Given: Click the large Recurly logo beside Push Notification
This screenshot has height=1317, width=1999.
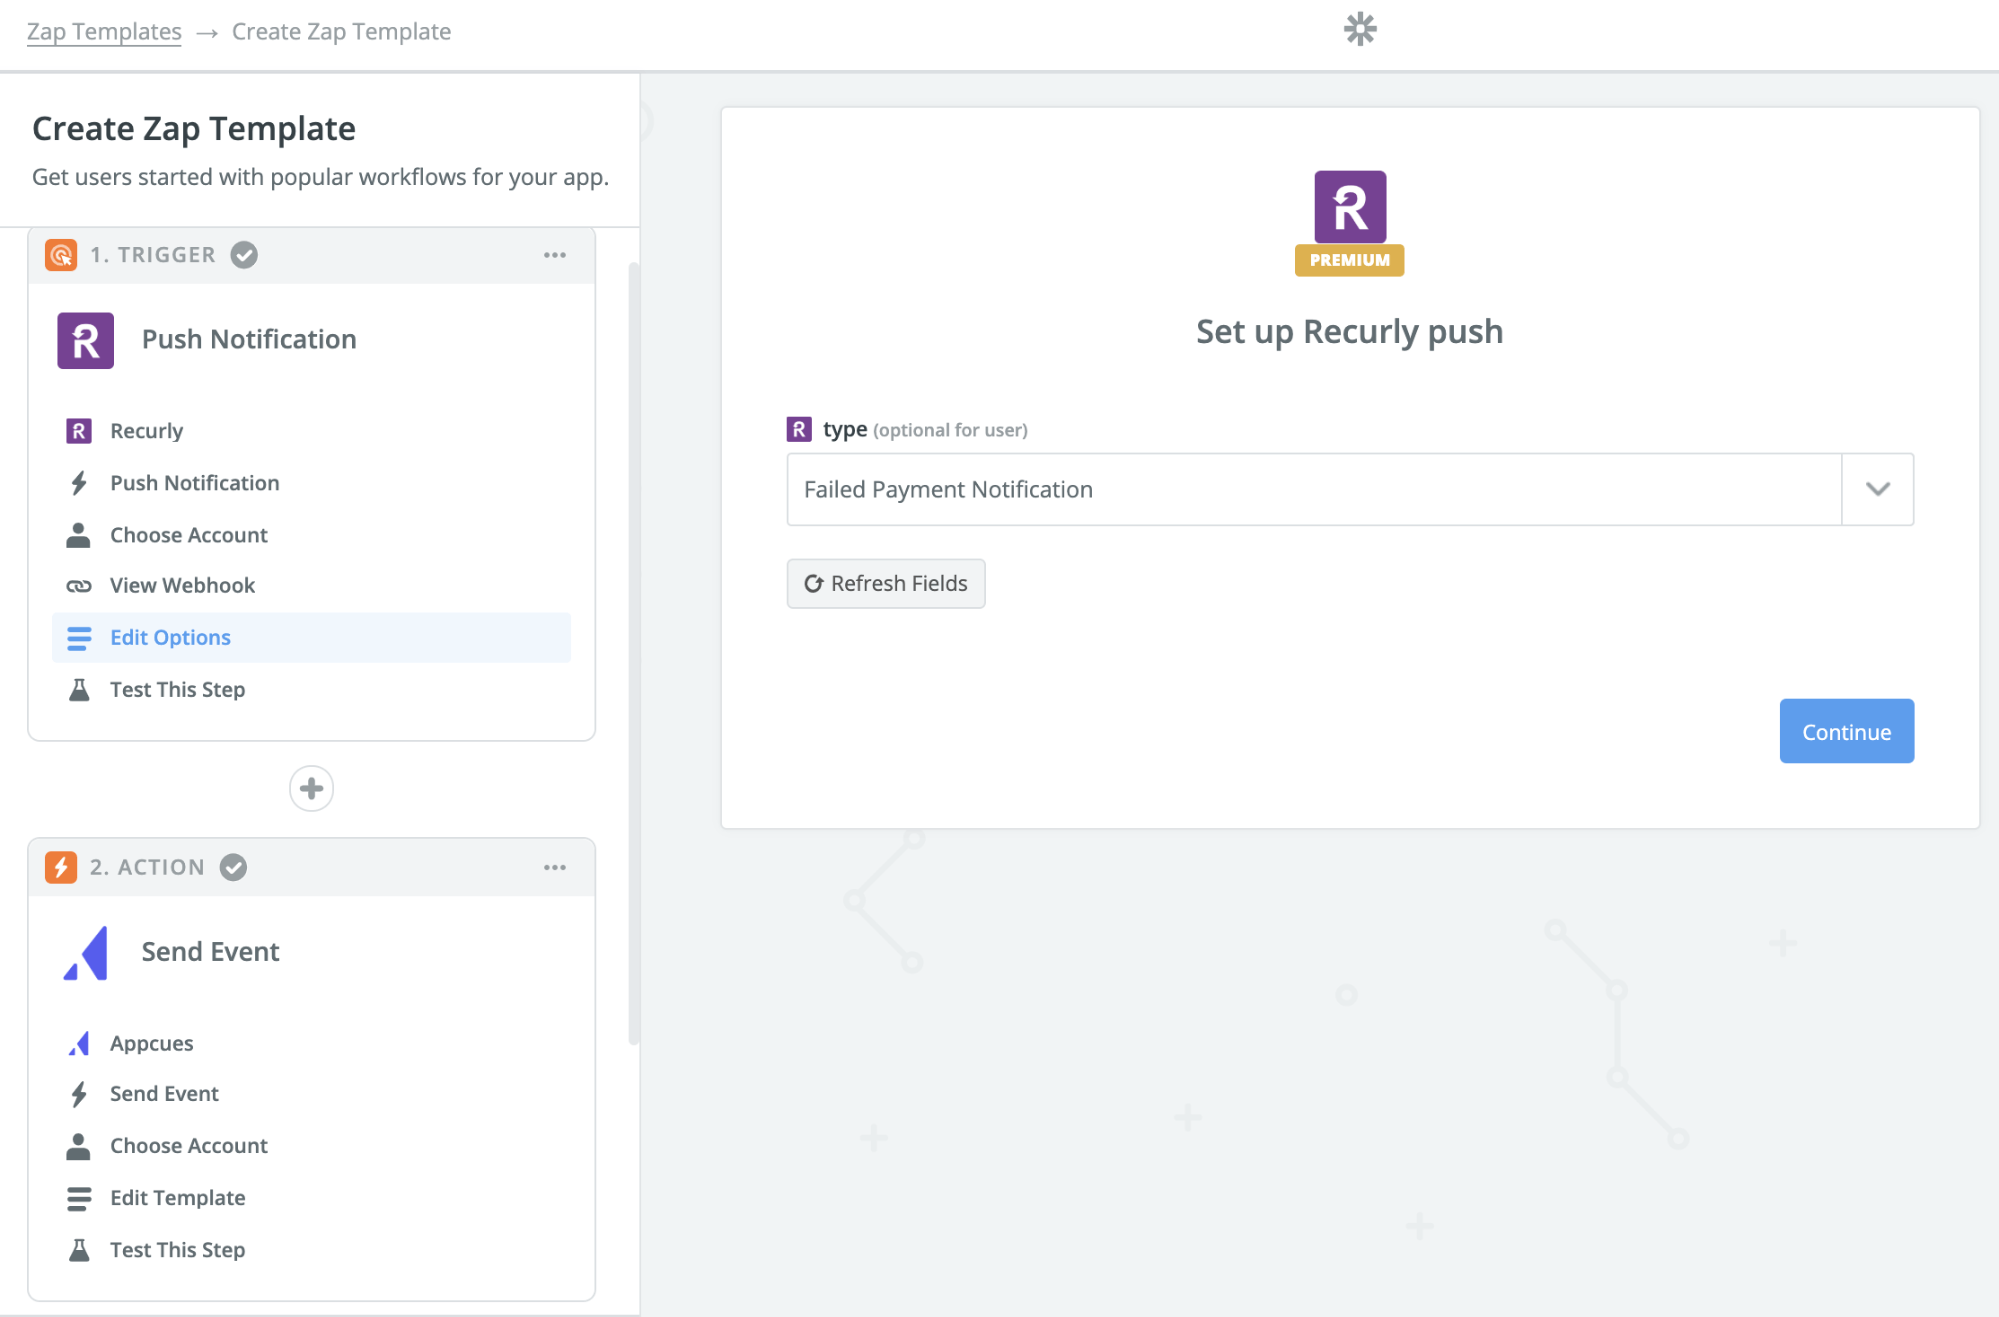Looking at the screenshot, I should [x=85, y=340].
